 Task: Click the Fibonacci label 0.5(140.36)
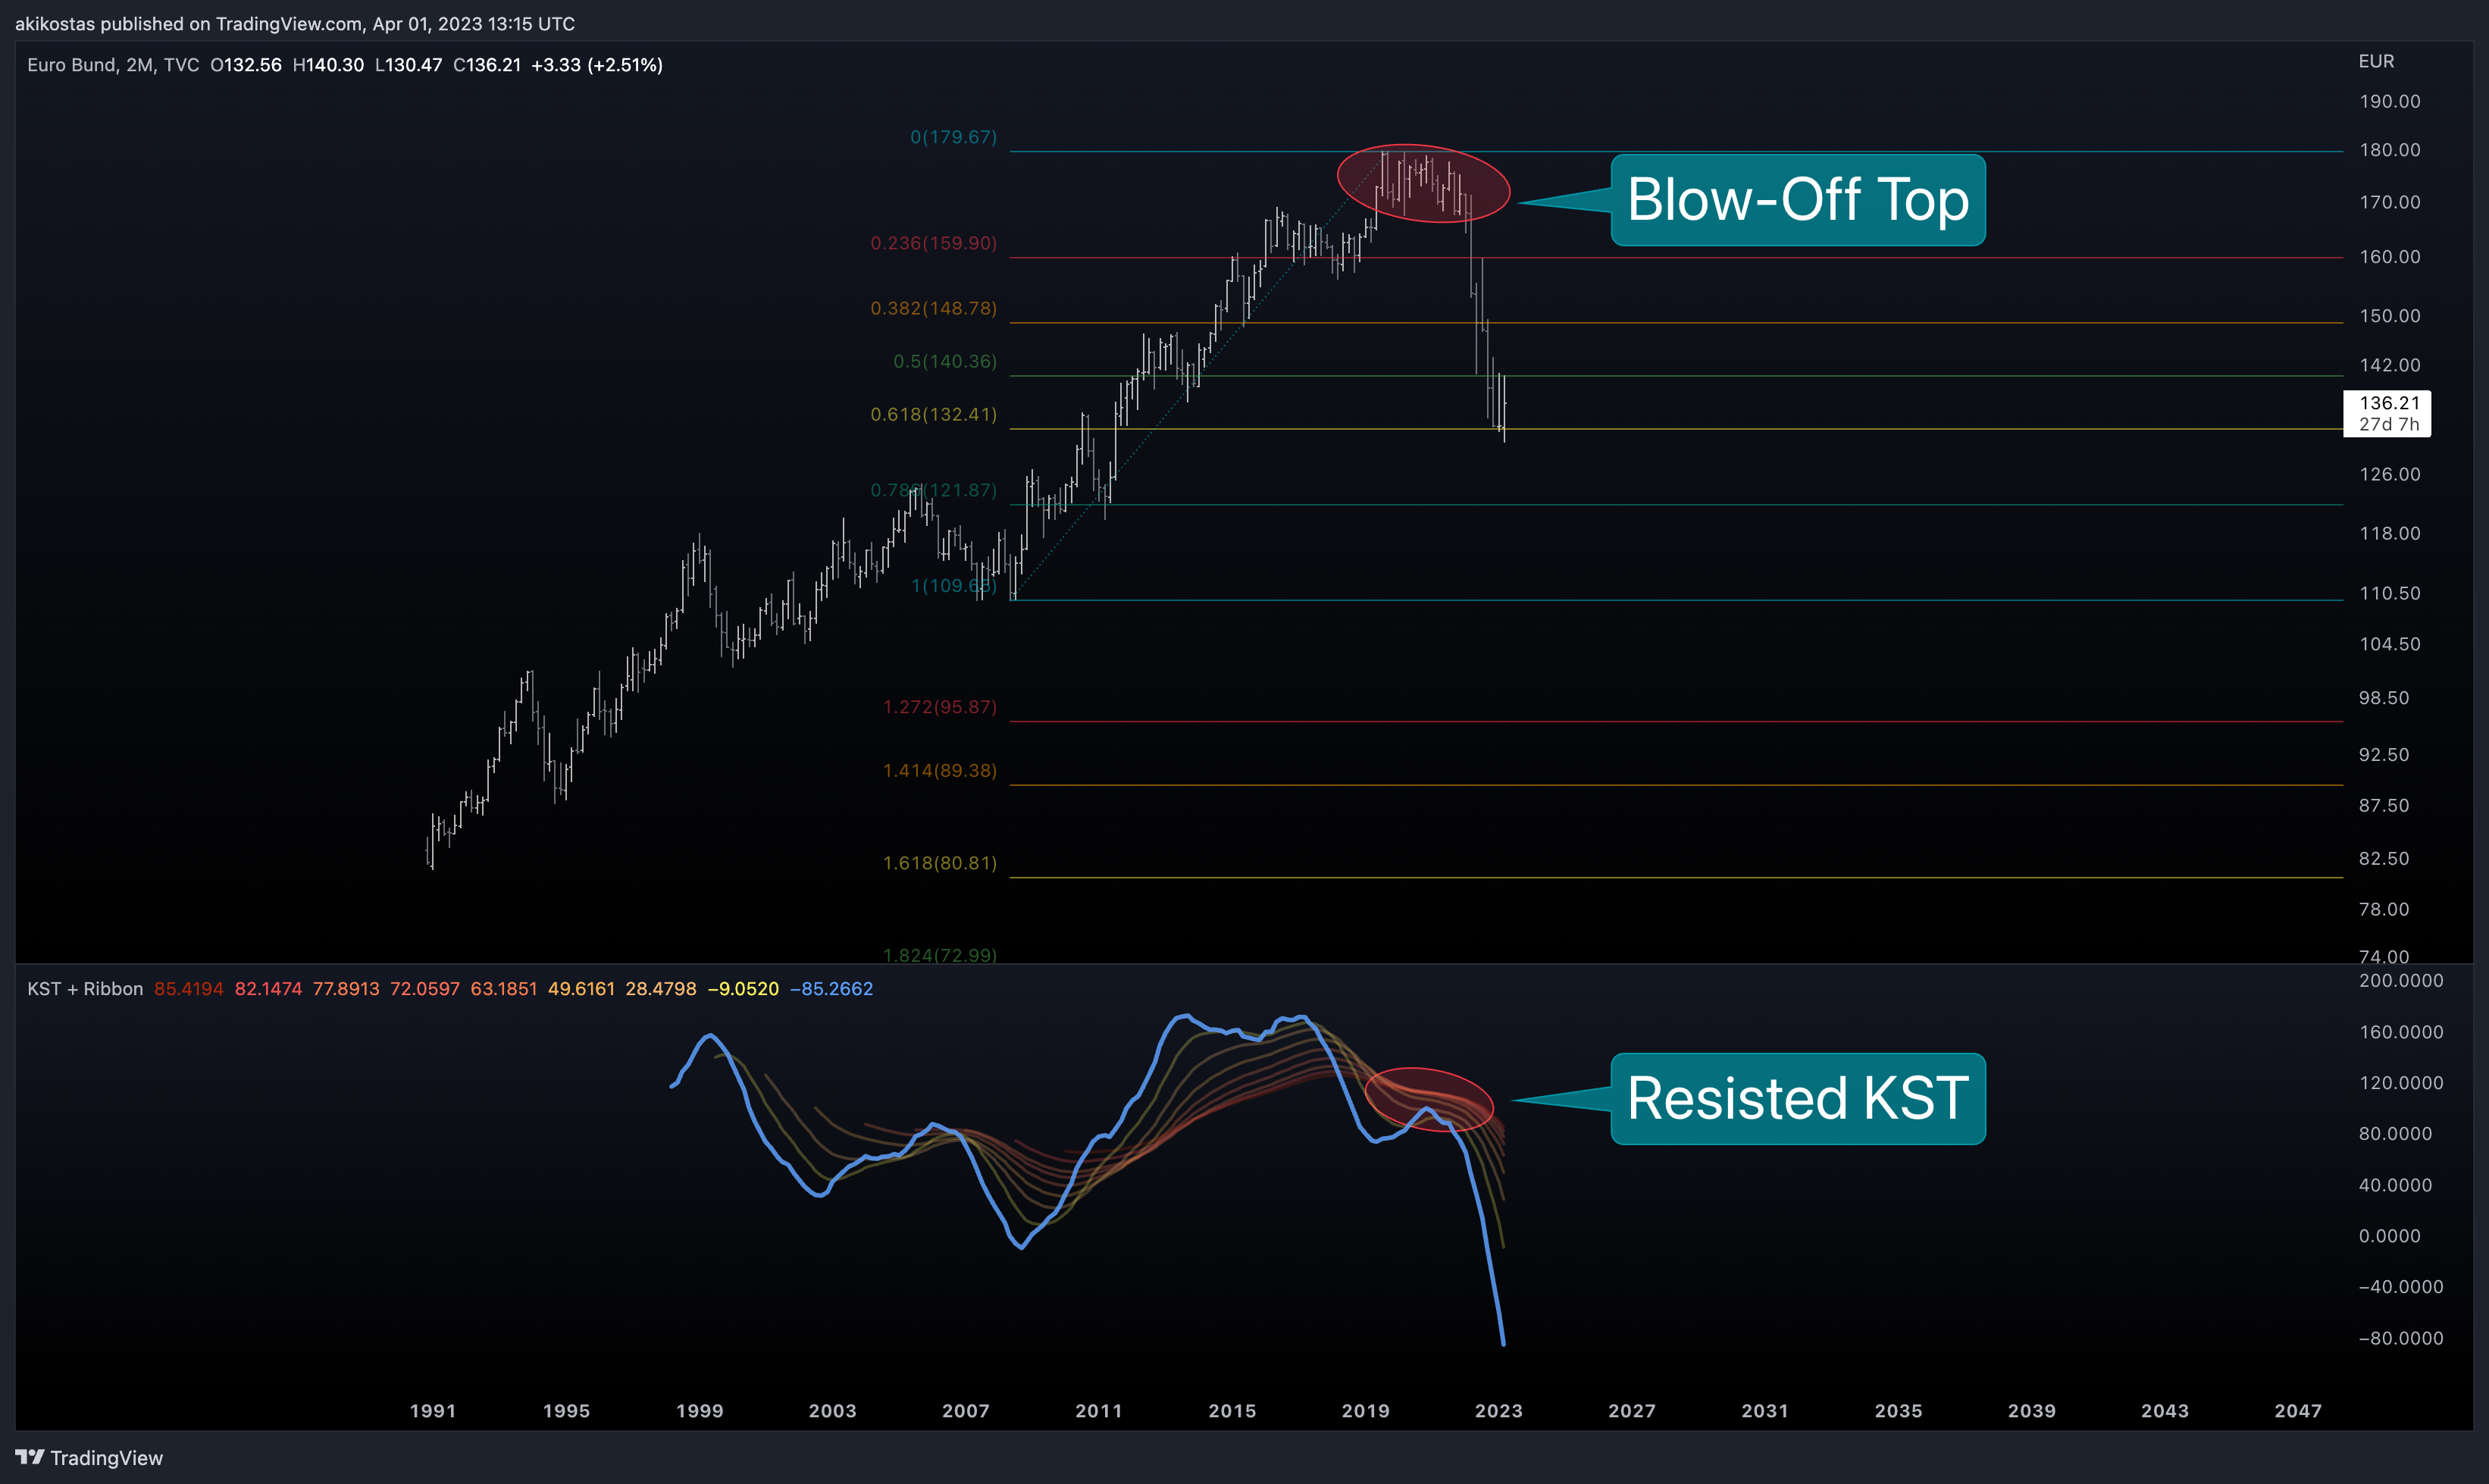[x=945, y=361]
